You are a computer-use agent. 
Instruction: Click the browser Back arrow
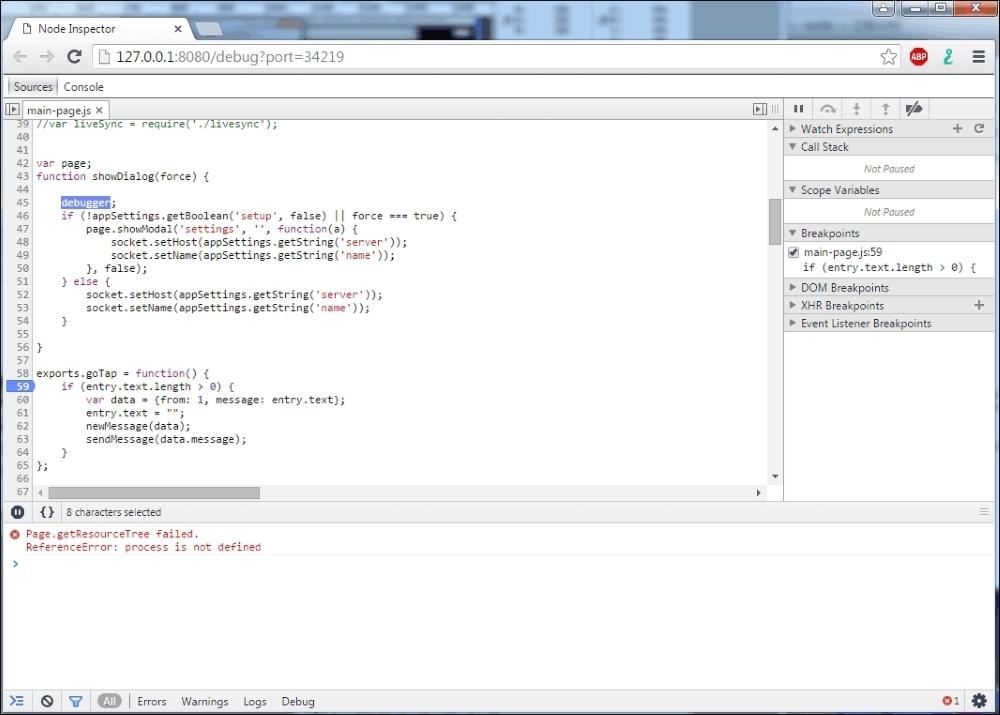[20, 57]
